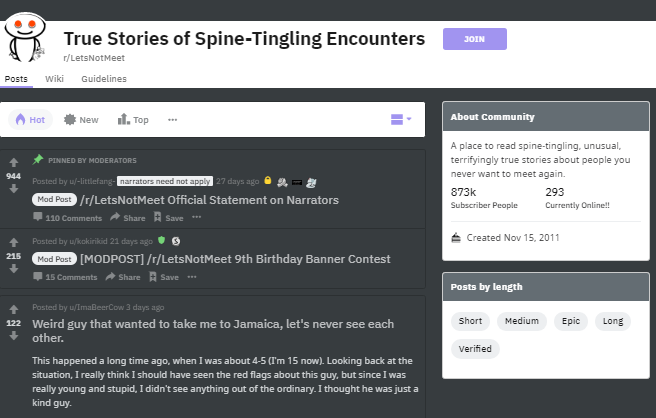This screenshot has height=418, width=656.
Task: Upvote the pinned Narrators post with 944 votes
Action: pyautogui.click(x=14, y=162)
